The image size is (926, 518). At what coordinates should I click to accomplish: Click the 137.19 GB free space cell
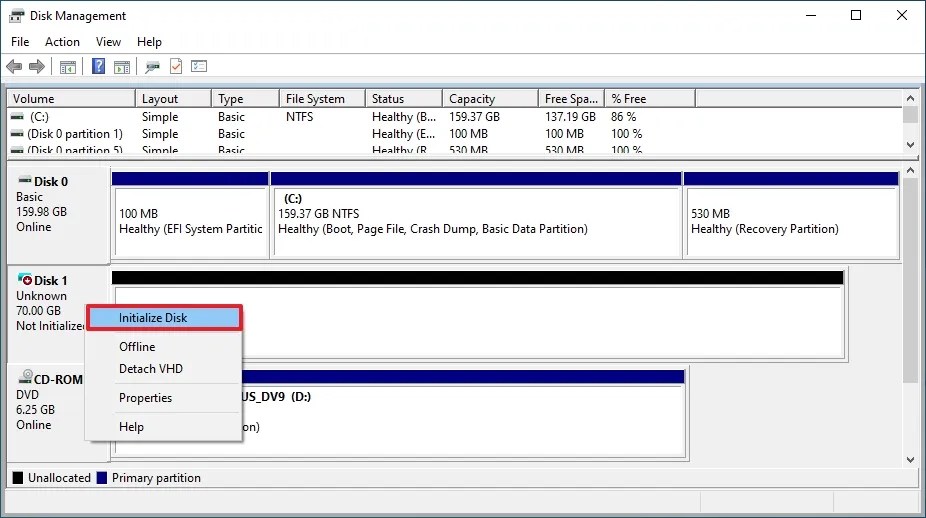pos(570,117)
